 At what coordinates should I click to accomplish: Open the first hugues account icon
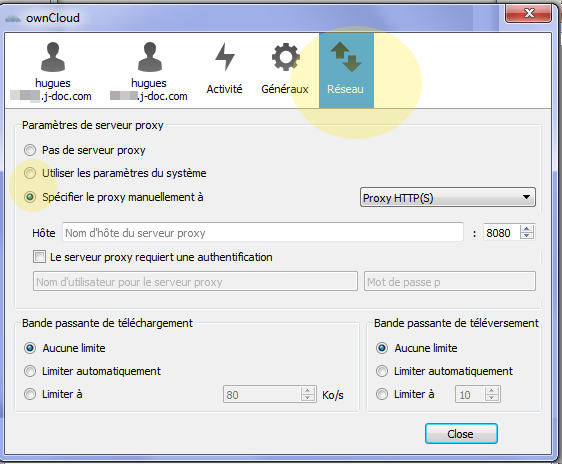click(x=53, y=57)
